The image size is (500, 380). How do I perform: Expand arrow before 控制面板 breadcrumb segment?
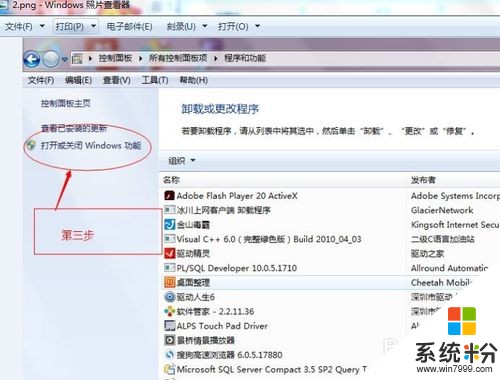[90, 59]
